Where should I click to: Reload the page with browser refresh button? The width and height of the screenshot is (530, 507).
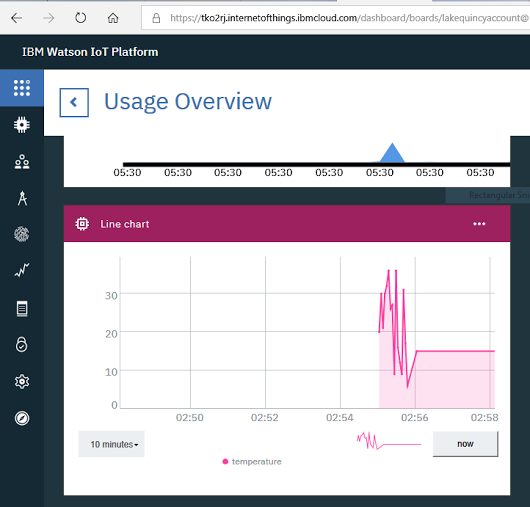(80, 18)
